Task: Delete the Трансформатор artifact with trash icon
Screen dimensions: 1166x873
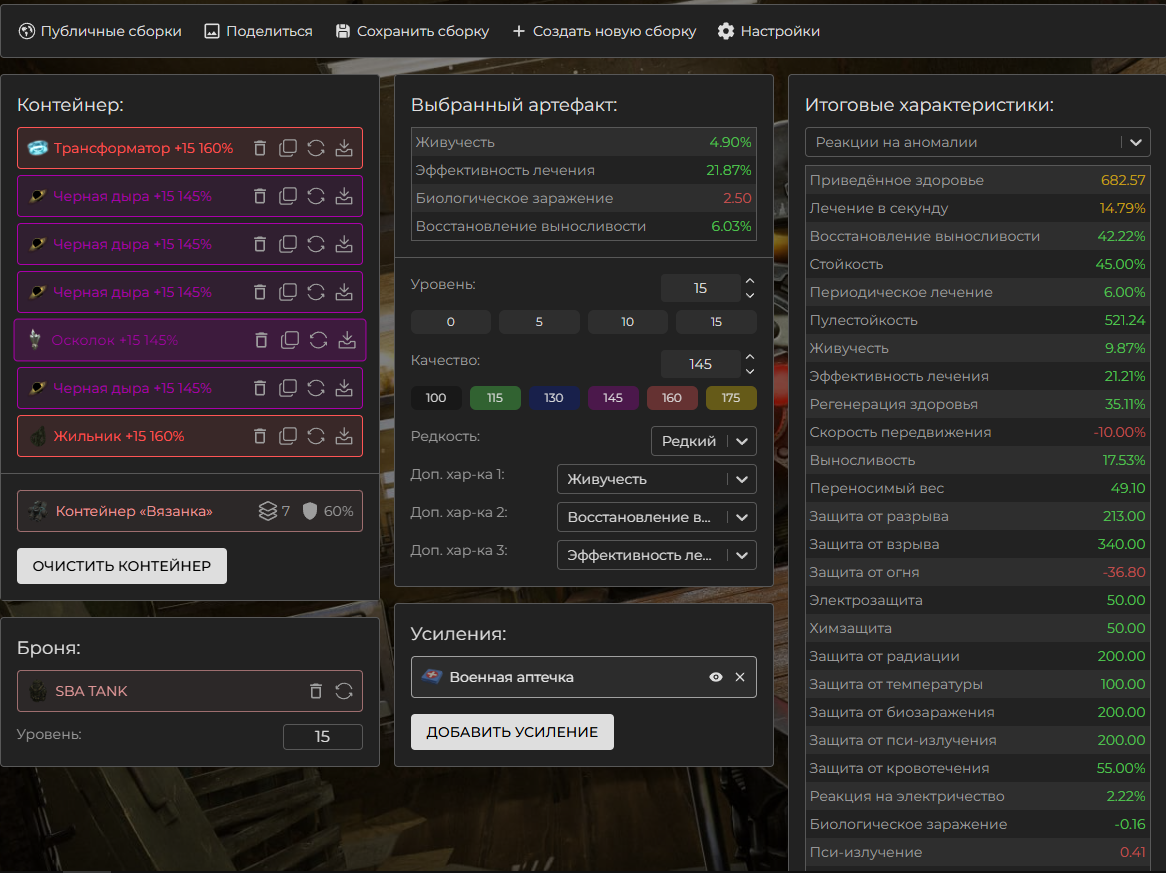Action: tap(260, 148)
